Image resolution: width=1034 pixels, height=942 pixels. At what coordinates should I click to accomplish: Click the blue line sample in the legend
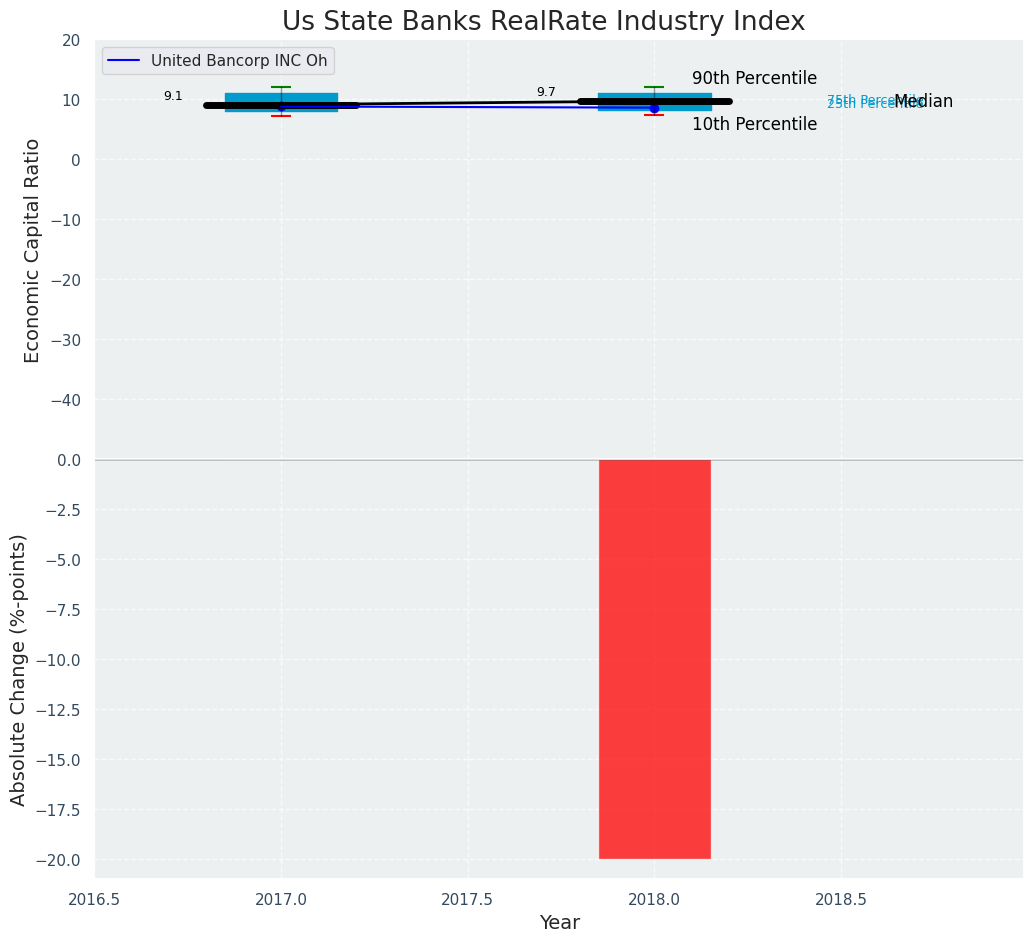coord(123,61)
